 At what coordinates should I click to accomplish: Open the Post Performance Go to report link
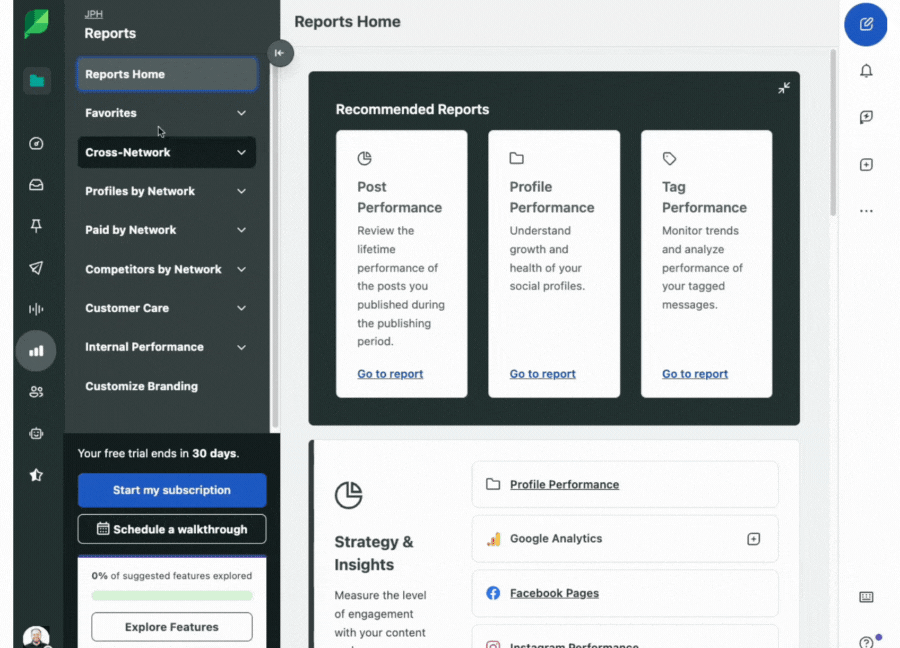click(390, 373)
